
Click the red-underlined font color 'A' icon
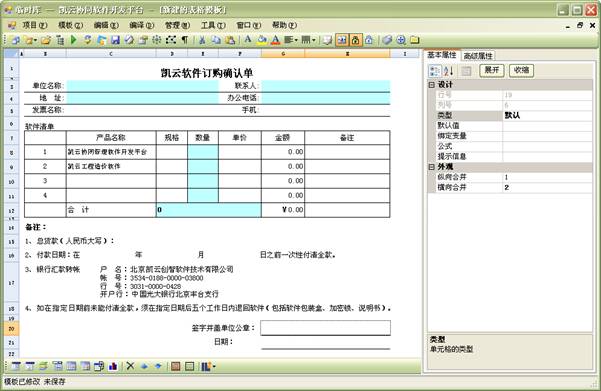[x=275, y=39]
